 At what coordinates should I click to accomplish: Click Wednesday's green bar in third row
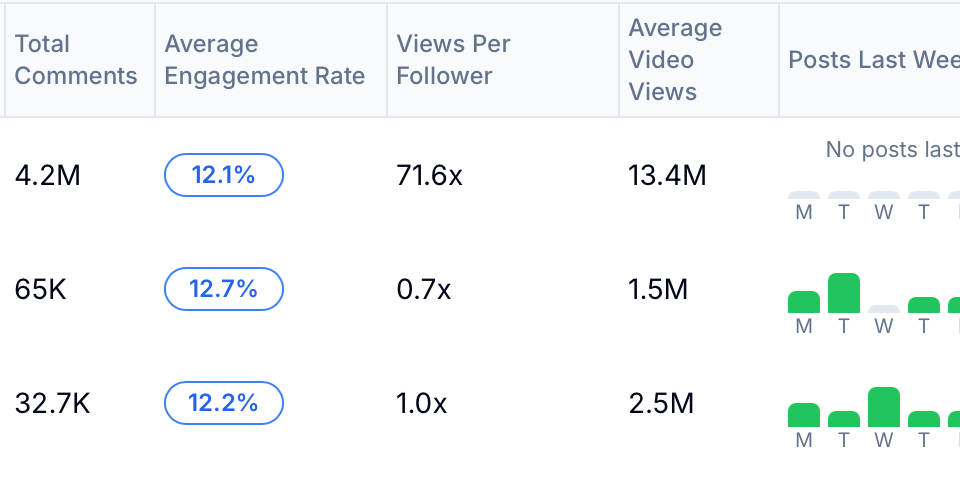(x=884, y=407)
